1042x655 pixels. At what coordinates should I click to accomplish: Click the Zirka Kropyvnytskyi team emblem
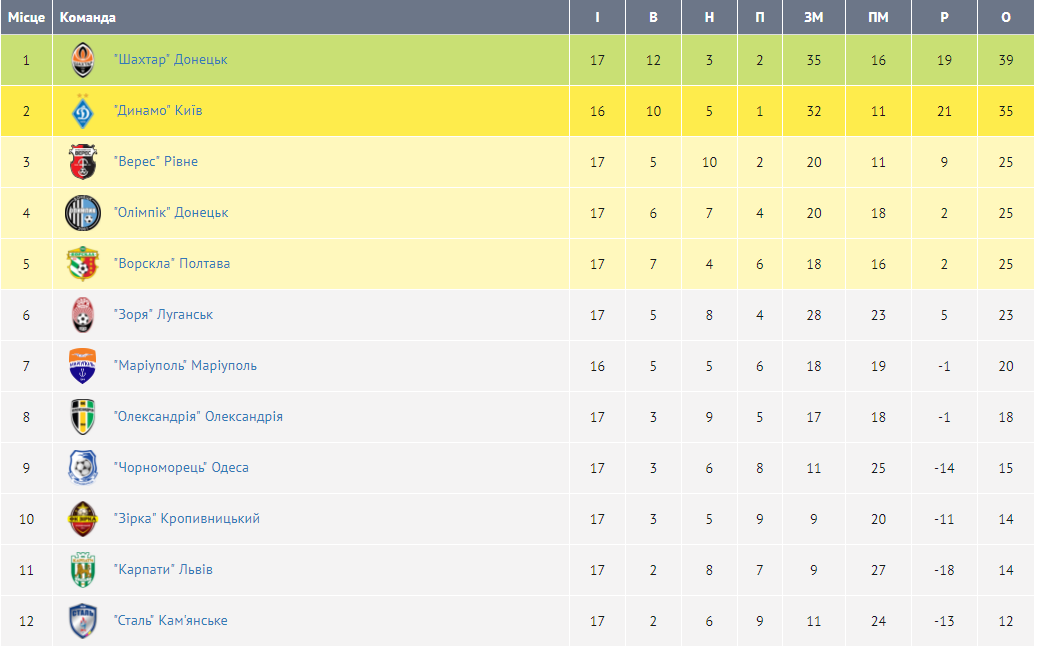click(x=83, y=519)
